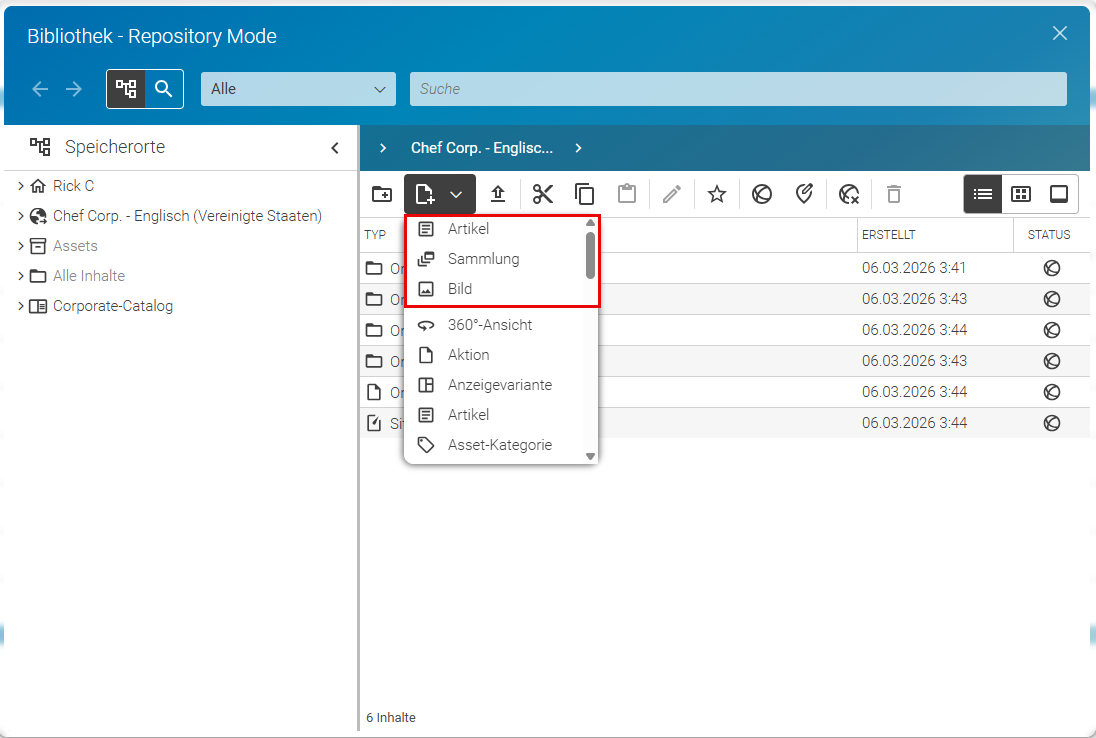Viewport: 1096px width, 738px height.
Task: Toggle the search mode magnifier button
Action: tap(164, 89)
